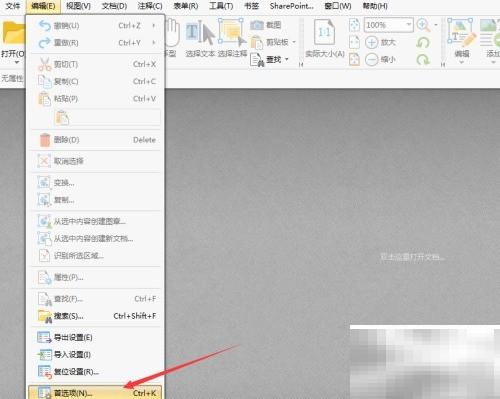The height and width of the screenshot is (399, 500).
Task: Click the 复位设置(R) icon
Action: (45, 372)
